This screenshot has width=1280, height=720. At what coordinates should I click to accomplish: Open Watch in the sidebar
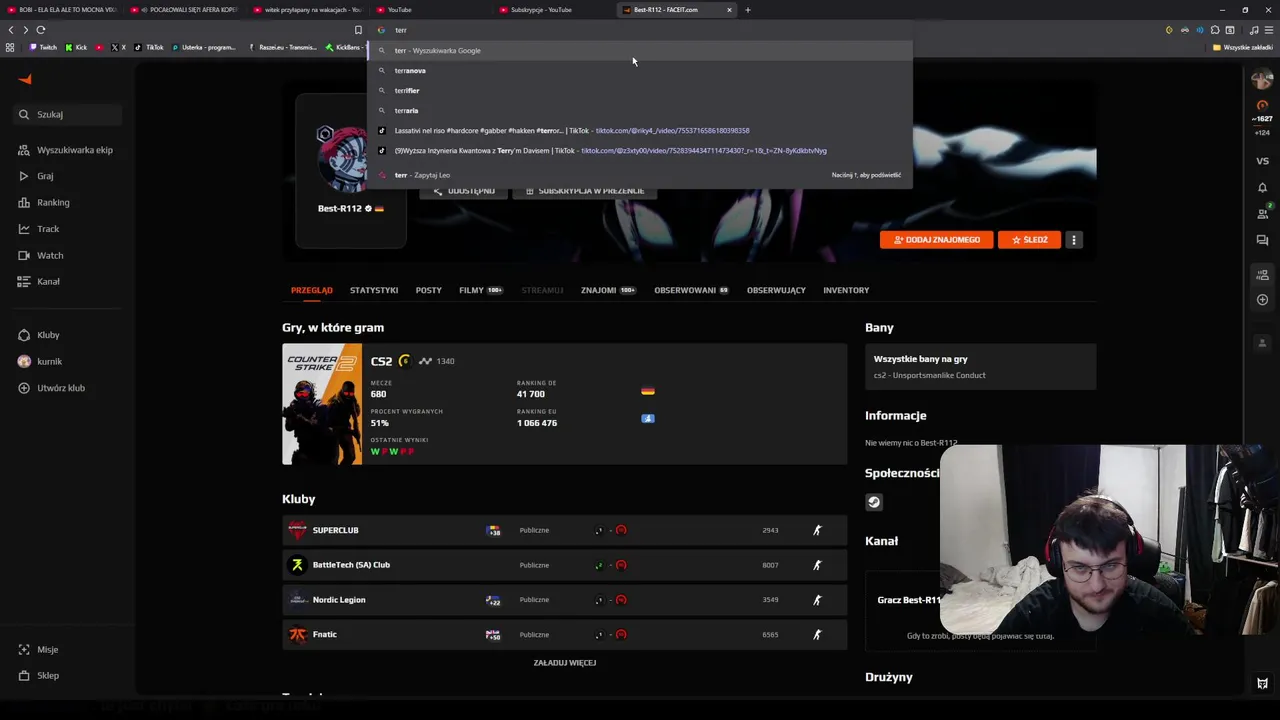[x=40, y=255]
